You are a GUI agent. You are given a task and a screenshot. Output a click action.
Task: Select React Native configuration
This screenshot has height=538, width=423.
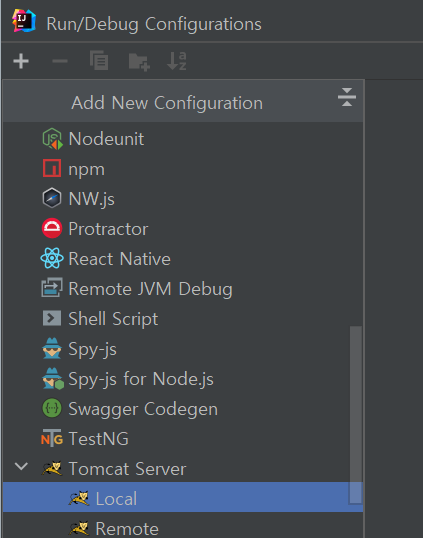[x=183, y=258]
